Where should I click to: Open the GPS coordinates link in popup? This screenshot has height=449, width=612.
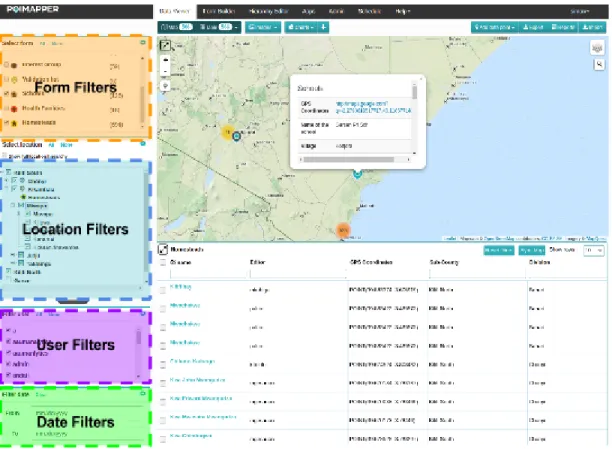click(373, 107)
